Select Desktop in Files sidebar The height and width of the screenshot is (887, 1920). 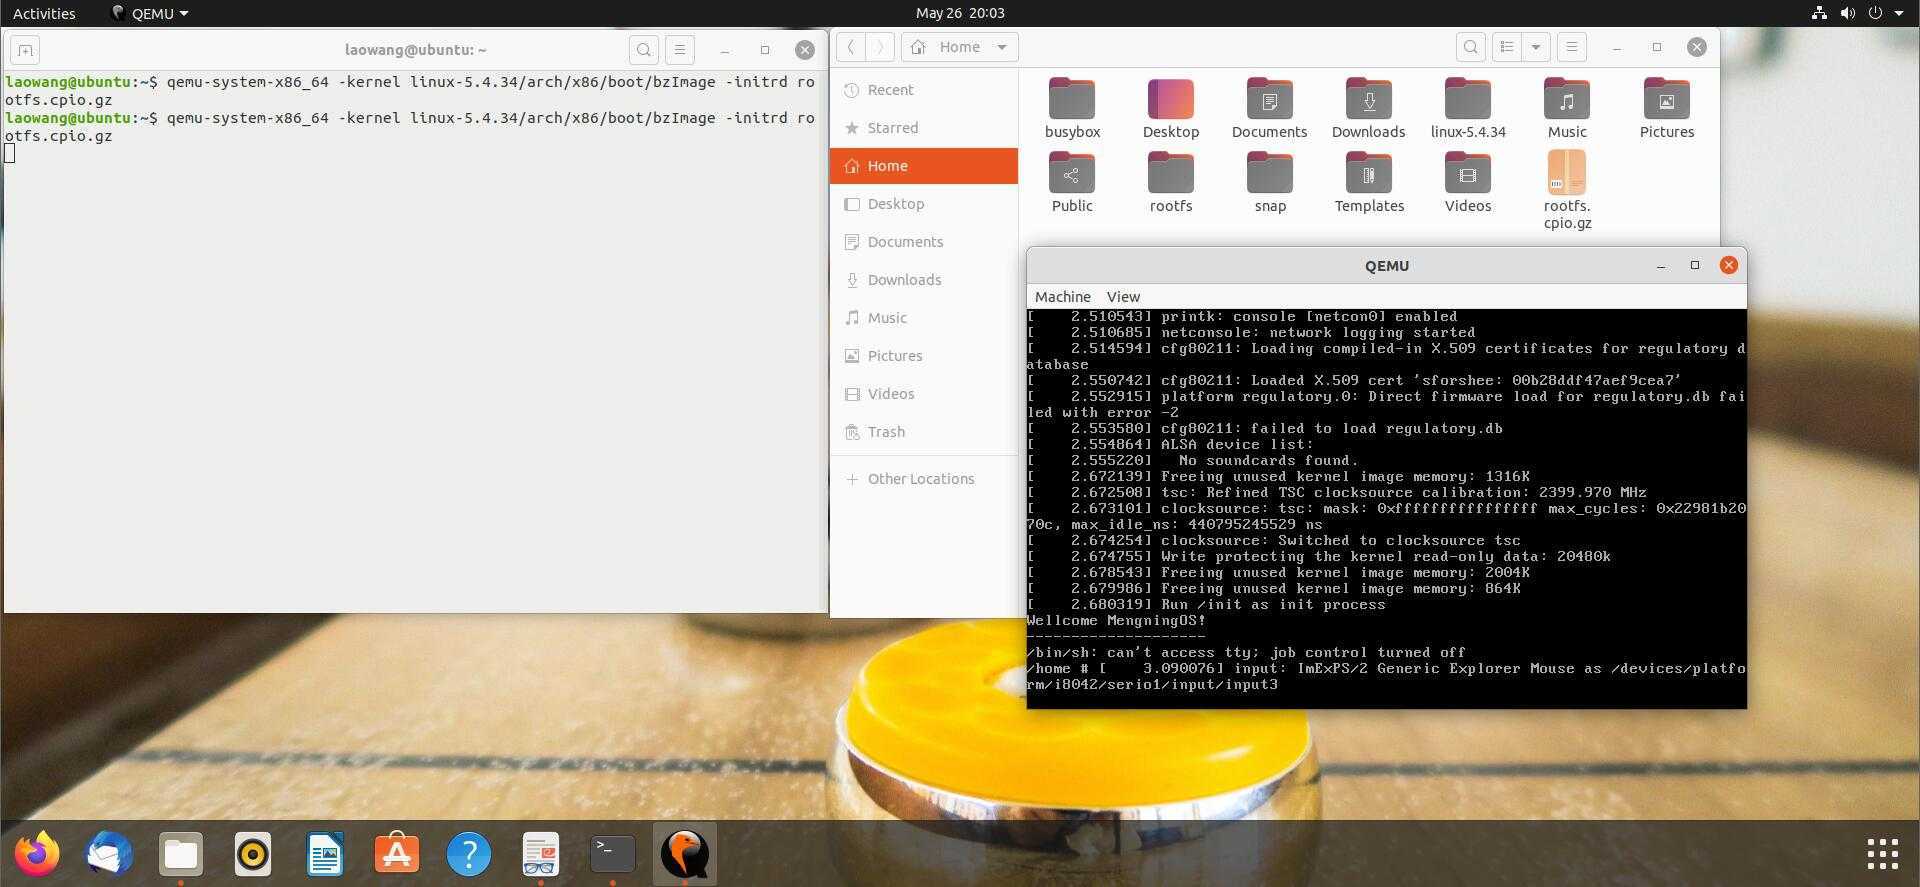pos(924,204)
